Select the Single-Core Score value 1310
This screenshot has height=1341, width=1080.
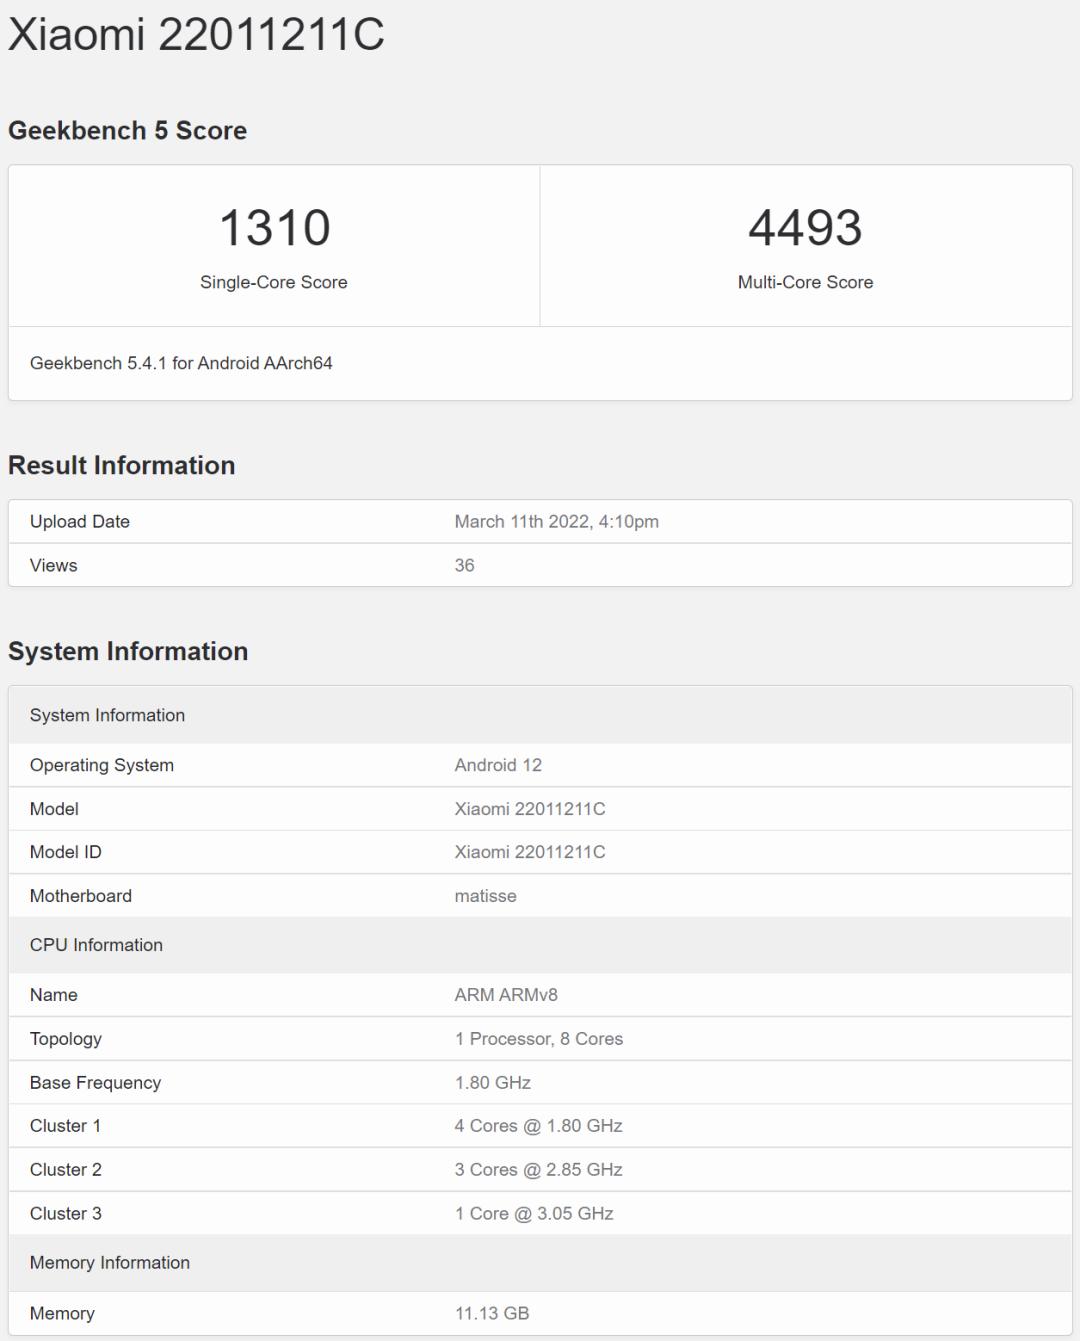(274, 228)
